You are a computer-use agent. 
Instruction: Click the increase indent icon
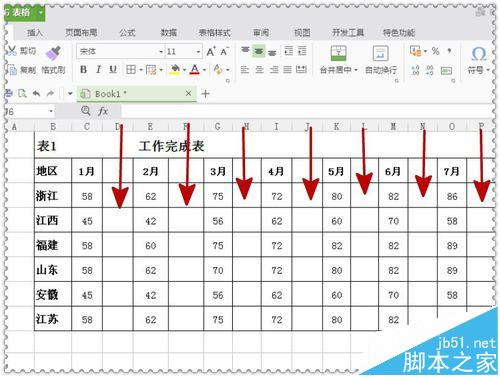[x=302, y=51]
